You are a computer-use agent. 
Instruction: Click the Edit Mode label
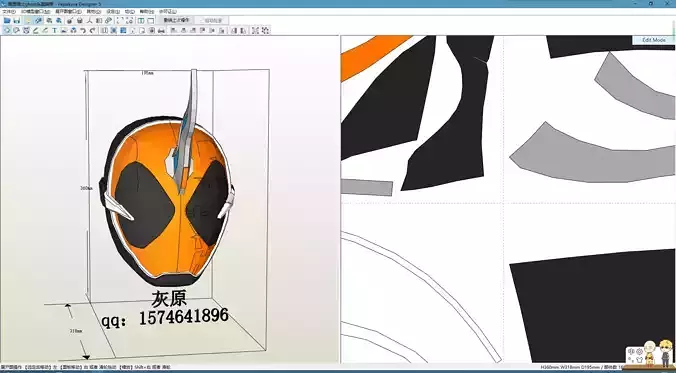(654, 40)
